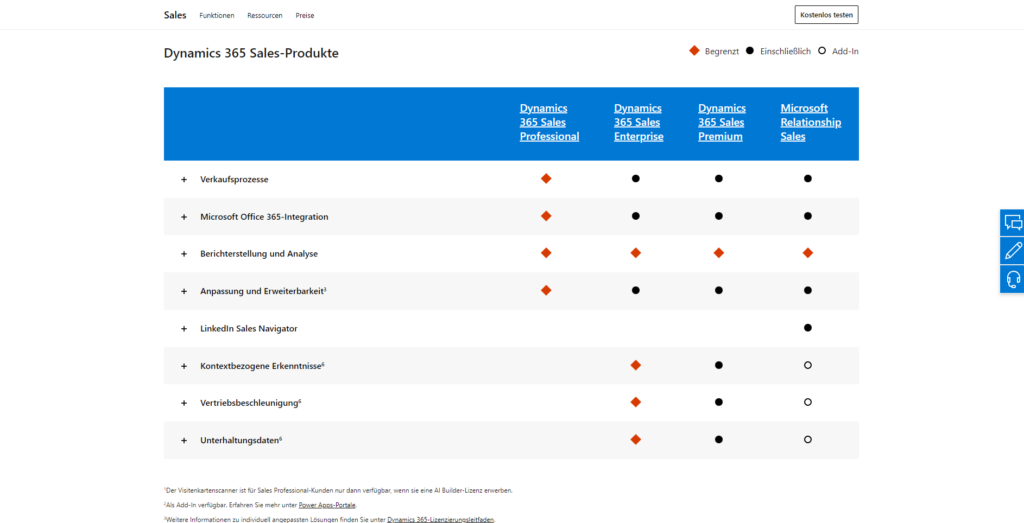Open Dynamics 365 Sales Enterprise link
Image resolution: width=1024 pixels, height=523 pixels.
(639, 123)
